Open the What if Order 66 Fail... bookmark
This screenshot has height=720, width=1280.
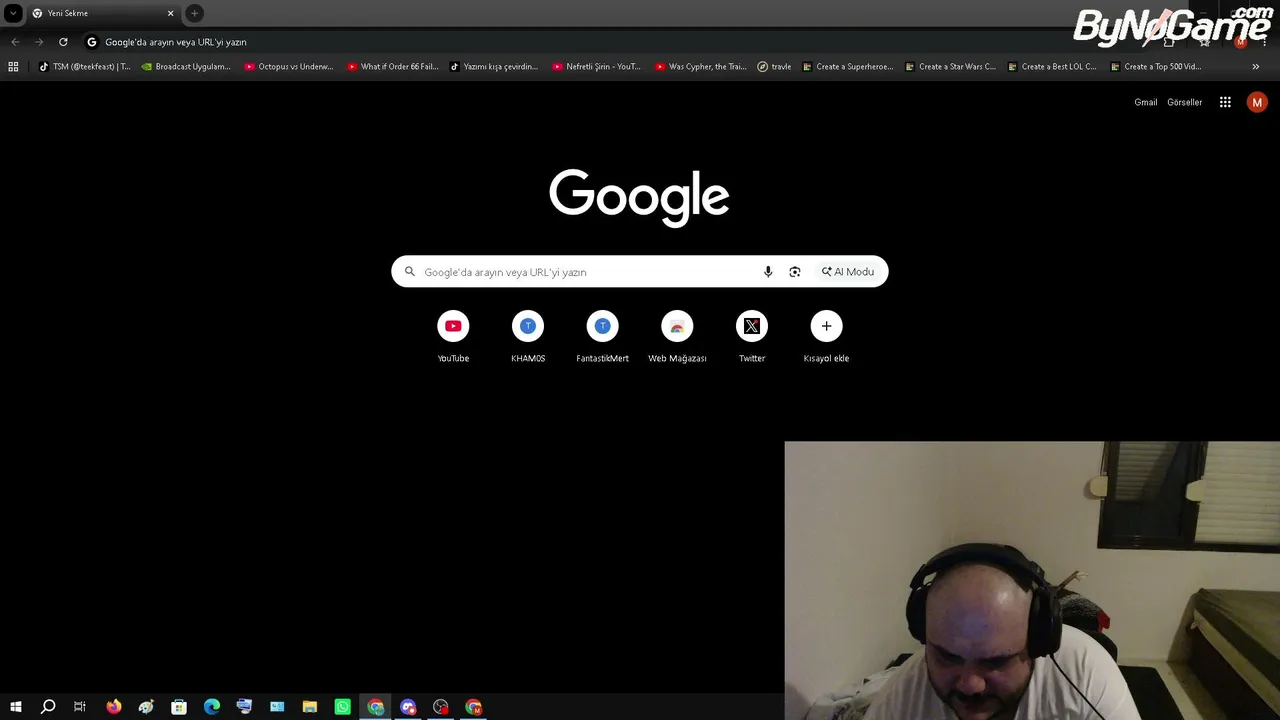pos(393,67)
